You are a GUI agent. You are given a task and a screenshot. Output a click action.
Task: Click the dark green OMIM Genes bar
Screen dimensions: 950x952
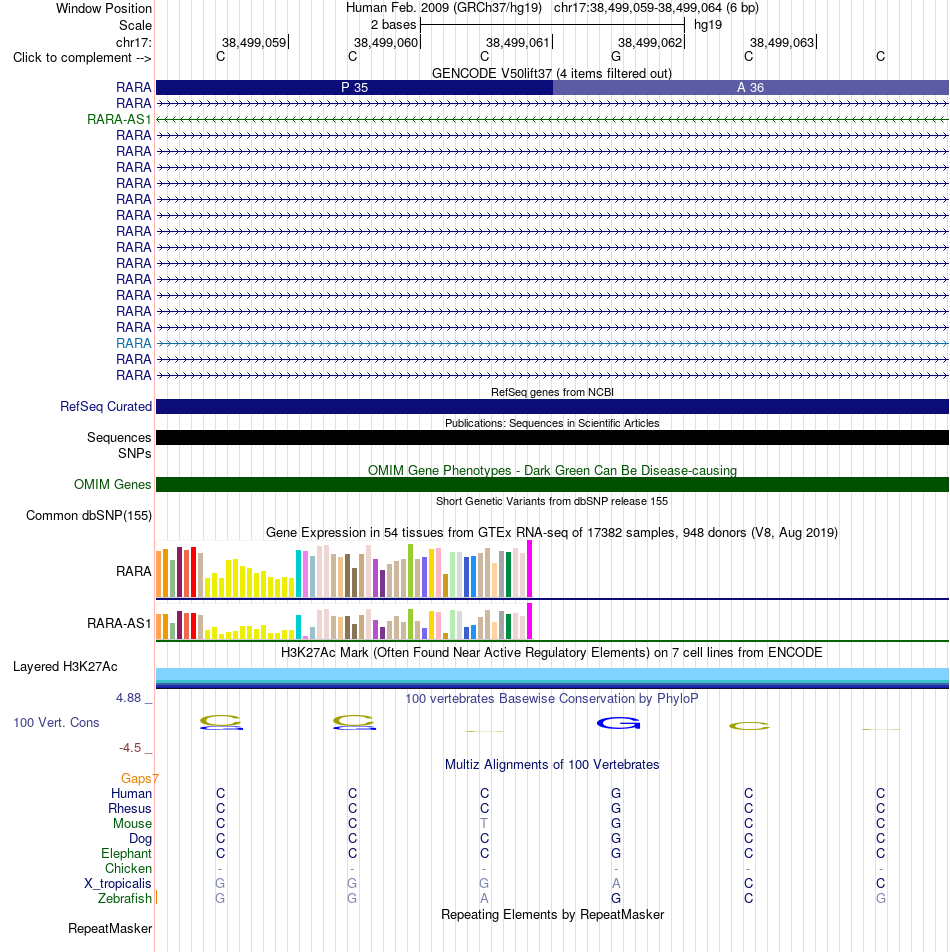tap(552, 484)
